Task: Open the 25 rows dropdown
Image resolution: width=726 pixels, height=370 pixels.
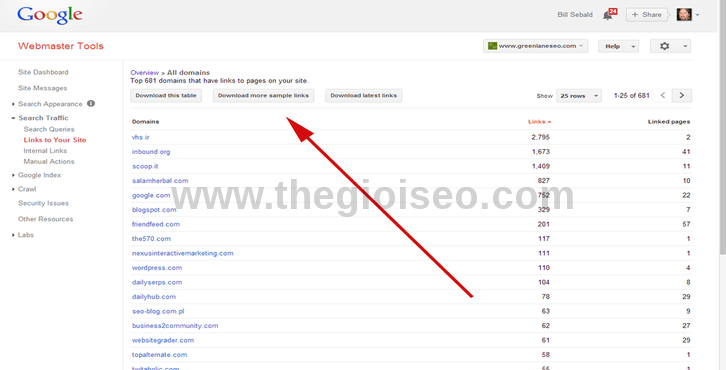Action: pos(579,96)
